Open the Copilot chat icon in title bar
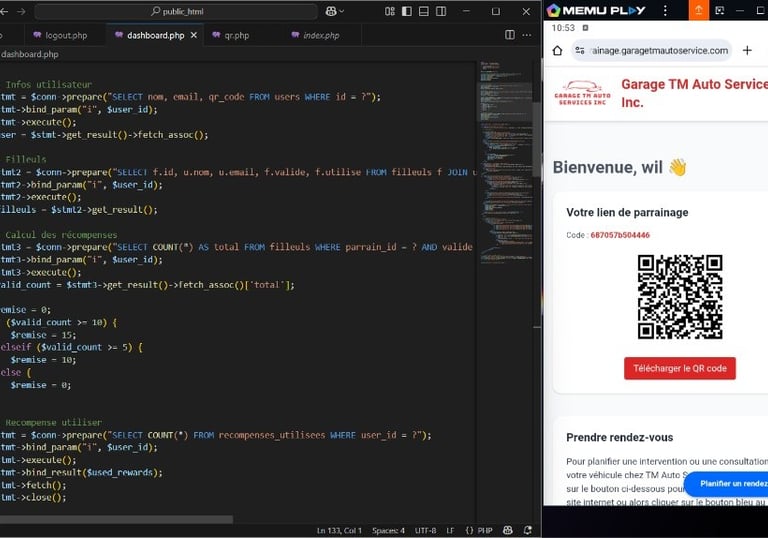768x538 pixels. 331,11
